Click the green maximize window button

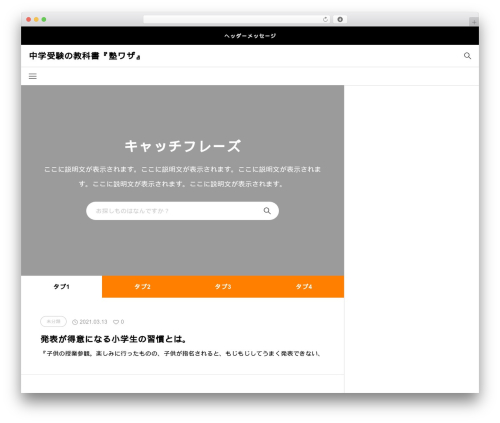44,19
